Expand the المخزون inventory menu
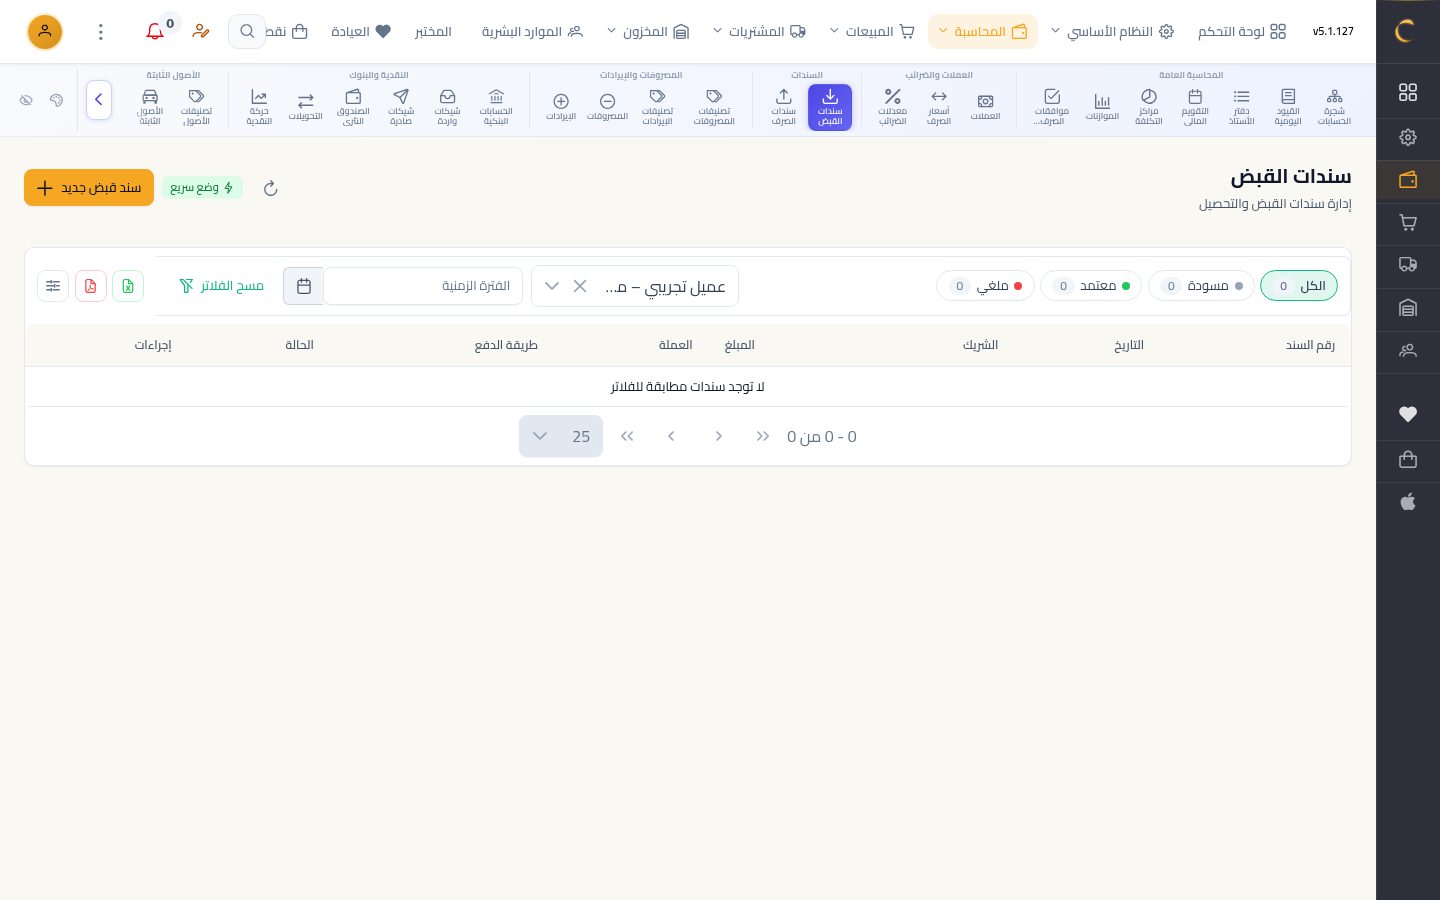 coord(648,32)
